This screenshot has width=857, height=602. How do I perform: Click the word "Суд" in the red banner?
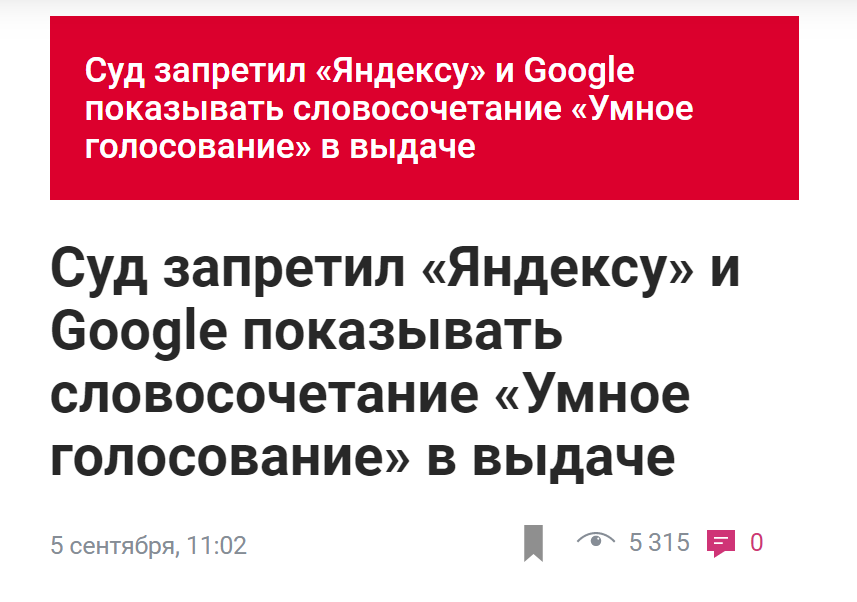(111, 73)
